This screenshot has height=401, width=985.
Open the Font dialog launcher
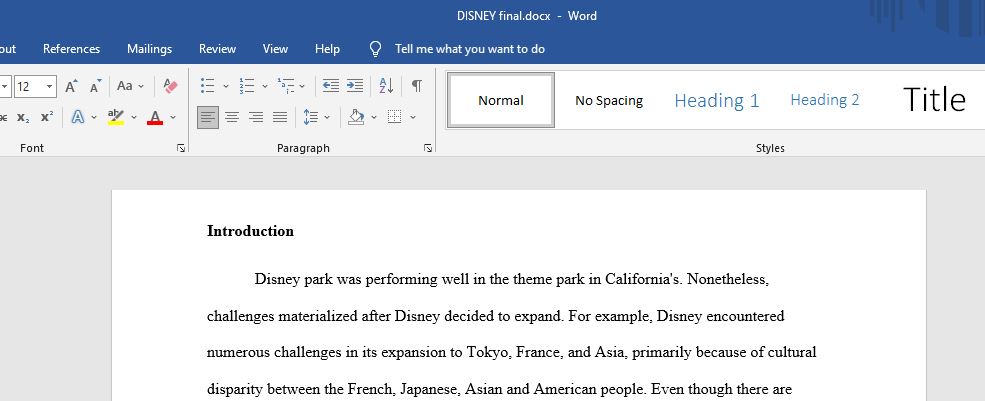click(181, 148)
